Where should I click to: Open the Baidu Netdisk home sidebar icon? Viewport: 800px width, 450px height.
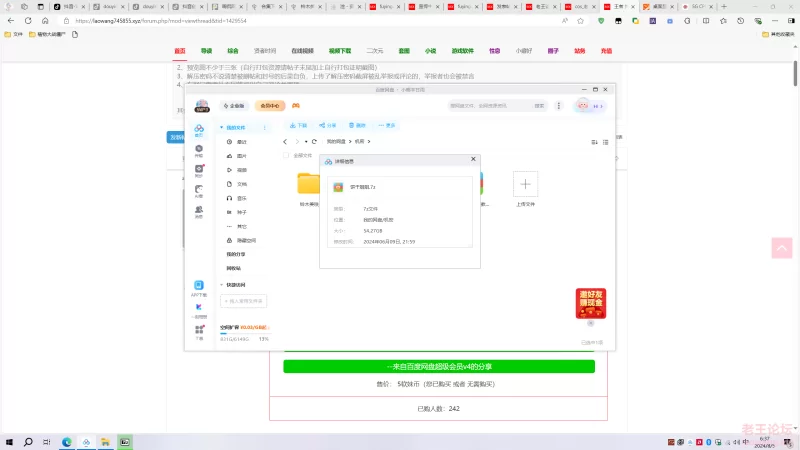click(x=199, y=130)
